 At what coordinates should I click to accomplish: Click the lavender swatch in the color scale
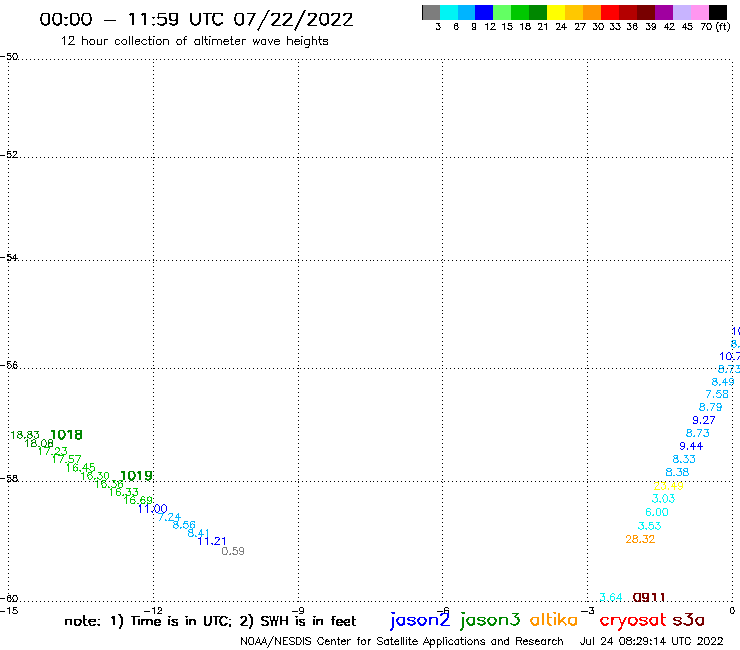[682, 12]
